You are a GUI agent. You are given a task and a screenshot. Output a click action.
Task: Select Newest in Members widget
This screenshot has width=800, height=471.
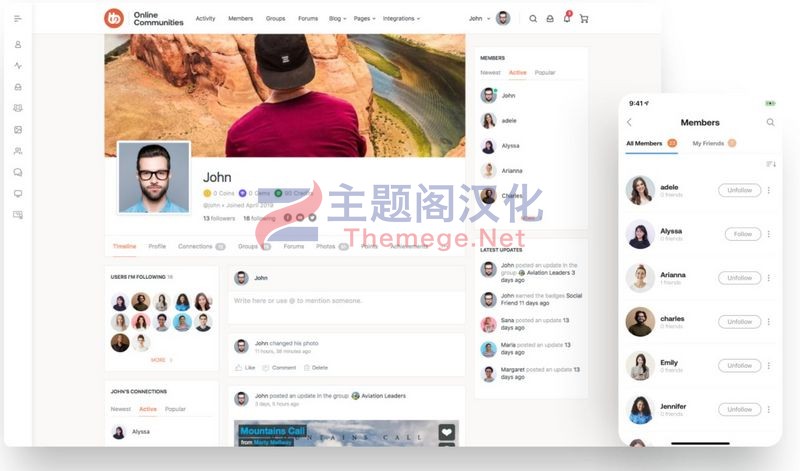pos(490,72)
